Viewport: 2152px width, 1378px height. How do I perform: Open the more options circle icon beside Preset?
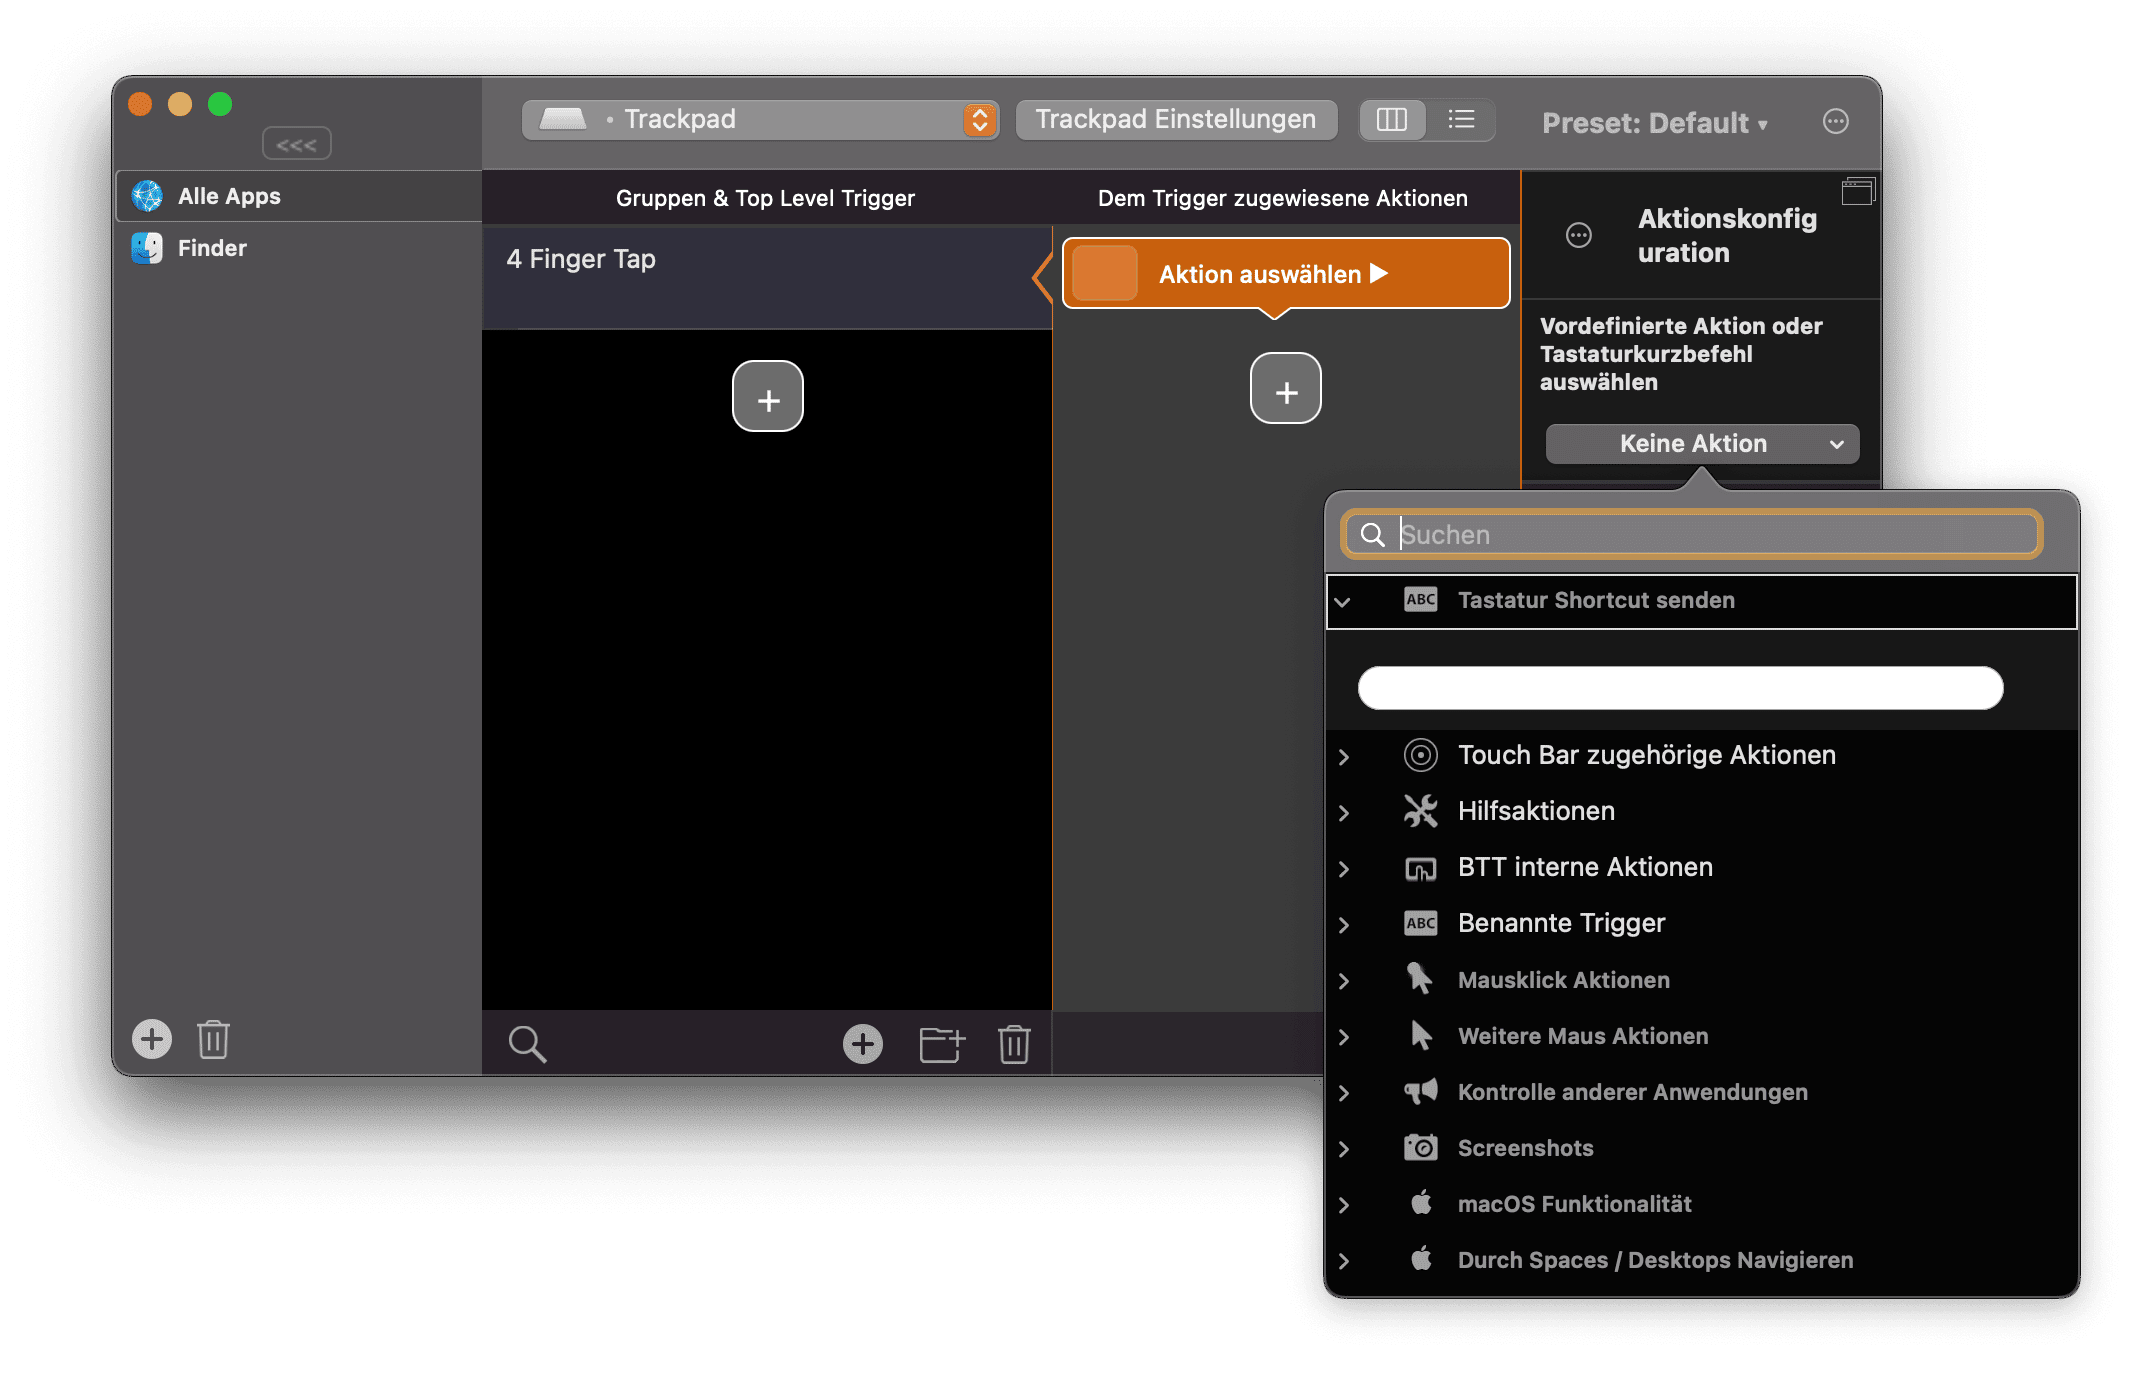point(1836,122)
